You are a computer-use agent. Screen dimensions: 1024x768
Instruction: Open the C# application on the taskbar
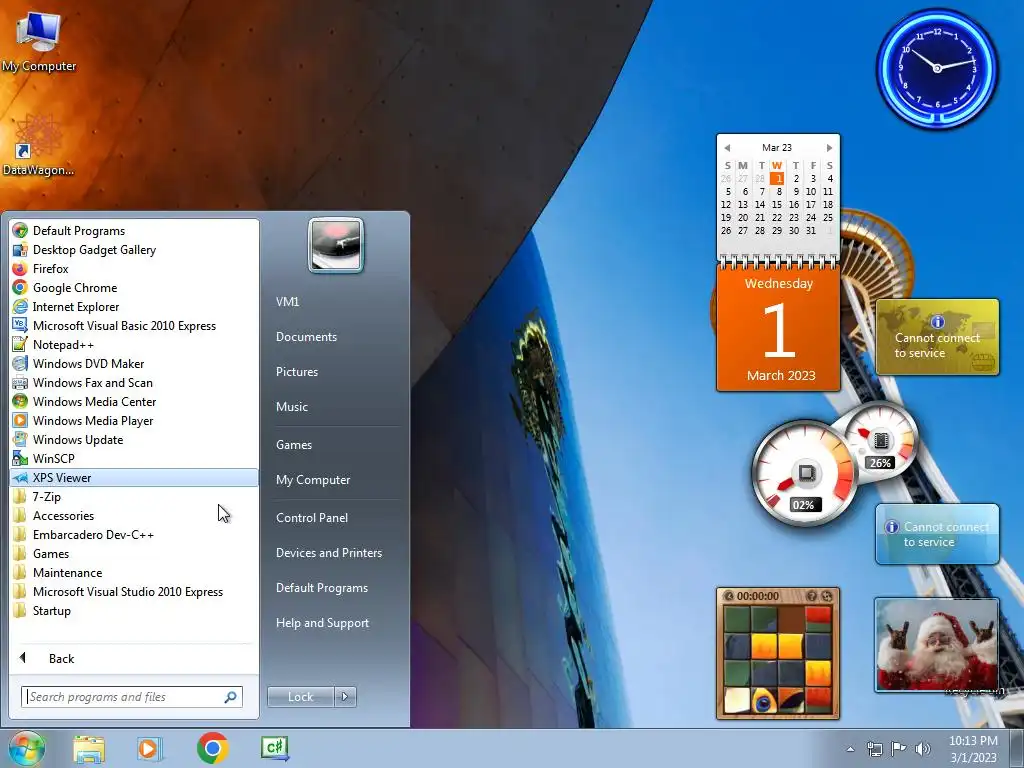point(275,748)
